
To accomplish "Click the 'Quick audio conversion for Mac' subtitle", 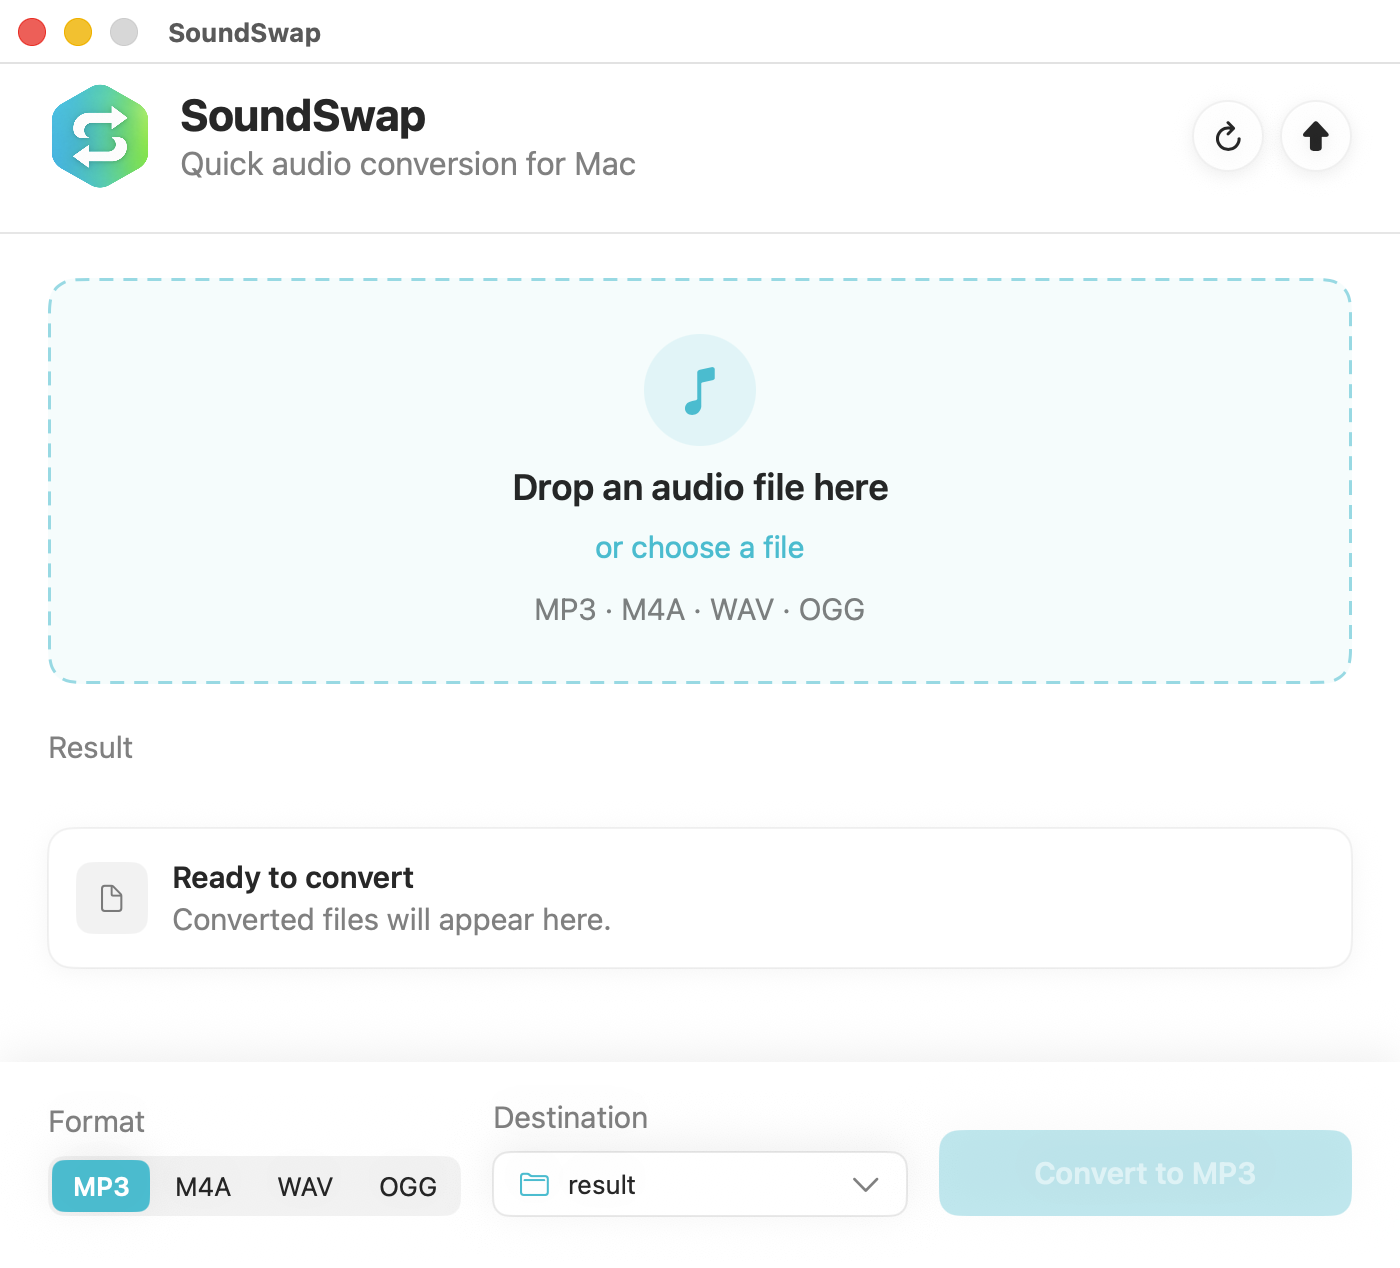I will [x=408, y=164].
